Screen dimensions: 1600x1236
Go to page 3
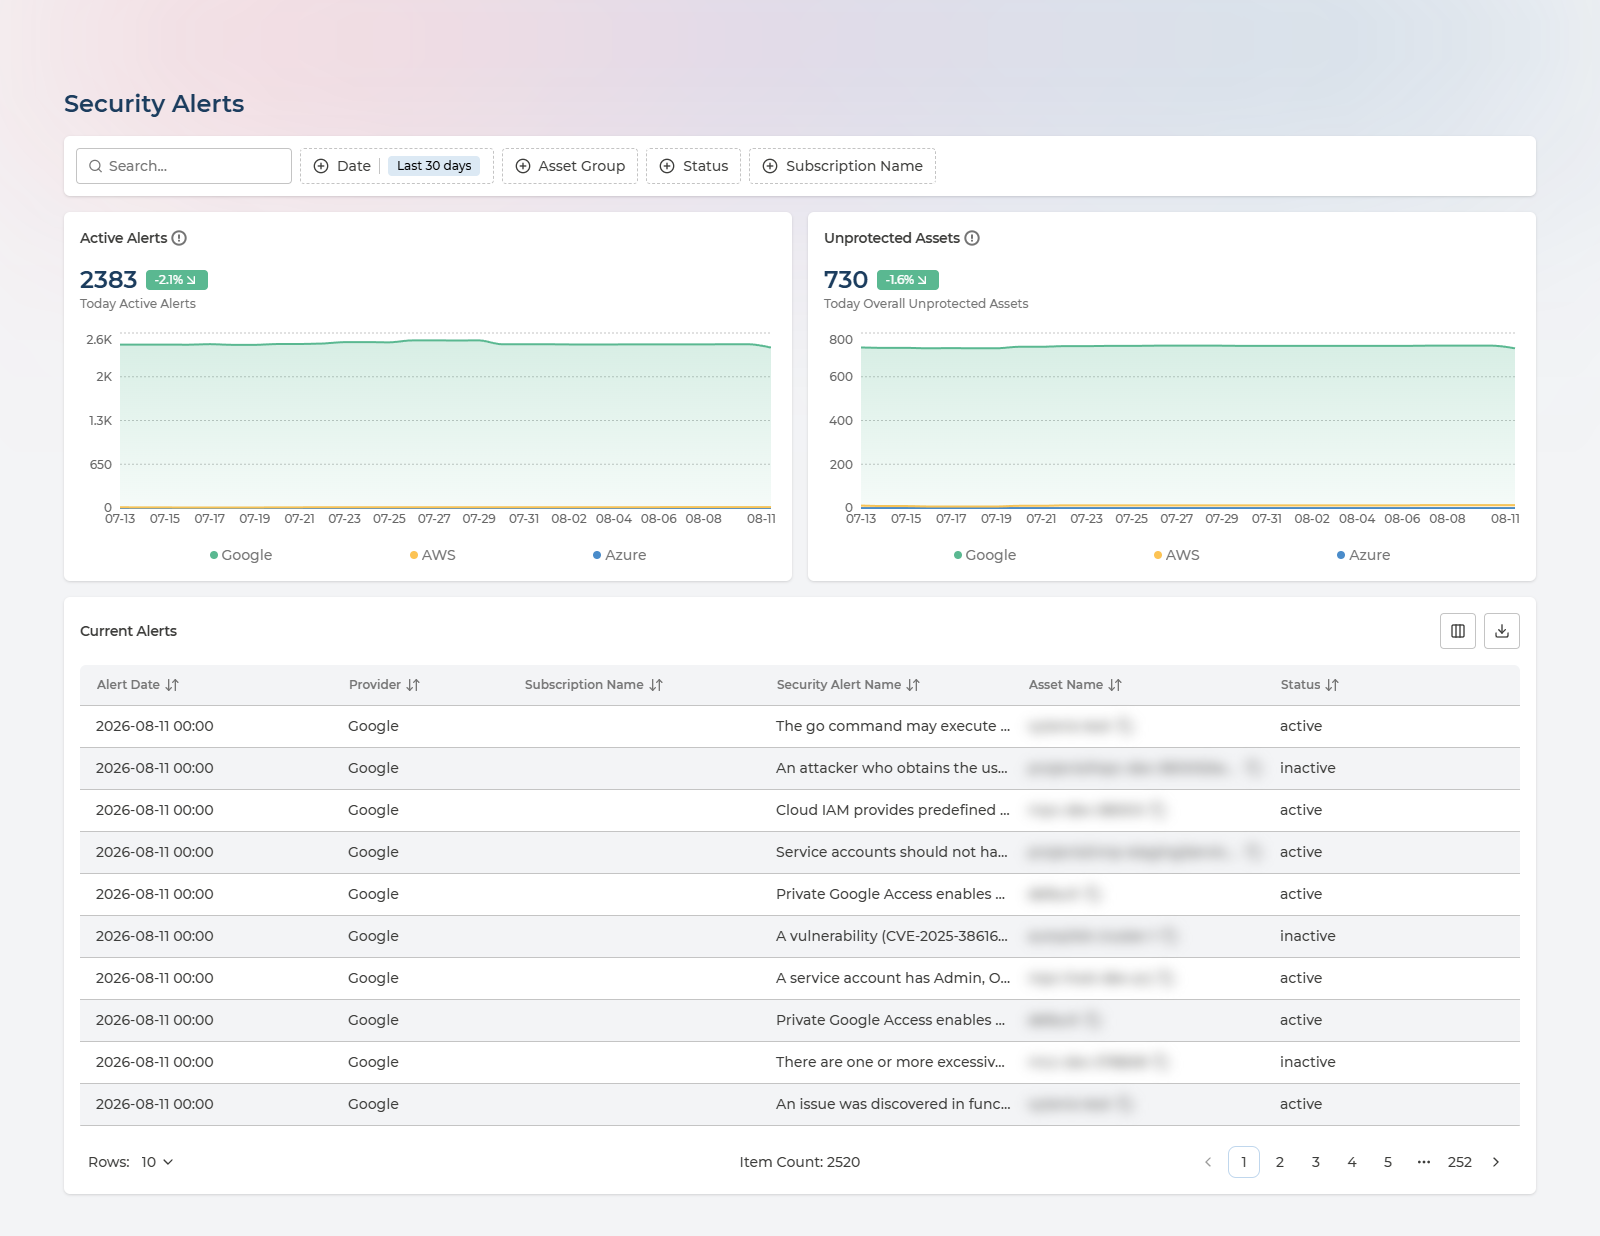(1316, 1162)
